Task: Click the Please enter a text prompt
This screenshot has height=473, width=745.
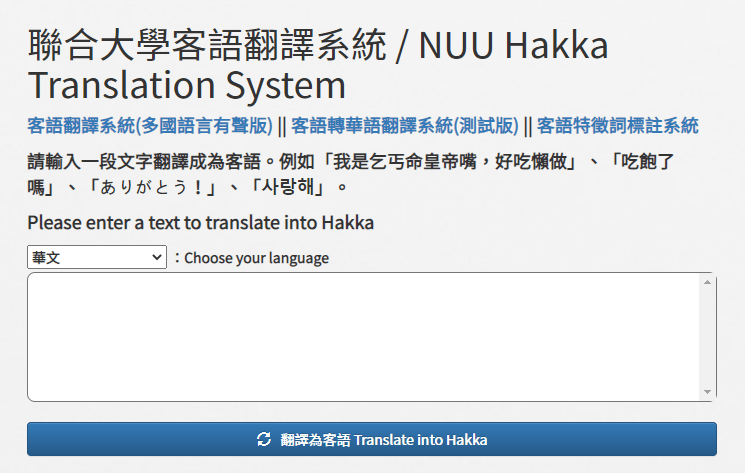Action: coord(201,223)
